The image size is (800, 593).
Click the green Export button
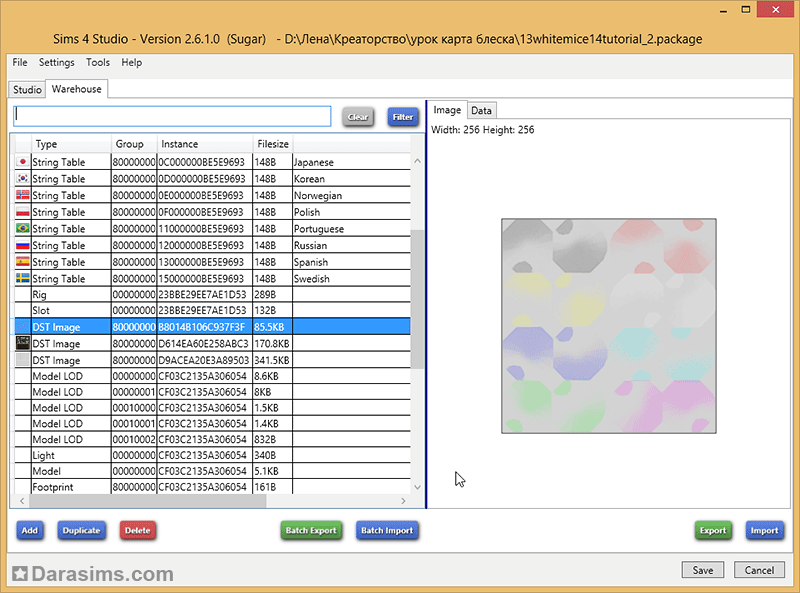pyautogui.click(x=713, y=530)
